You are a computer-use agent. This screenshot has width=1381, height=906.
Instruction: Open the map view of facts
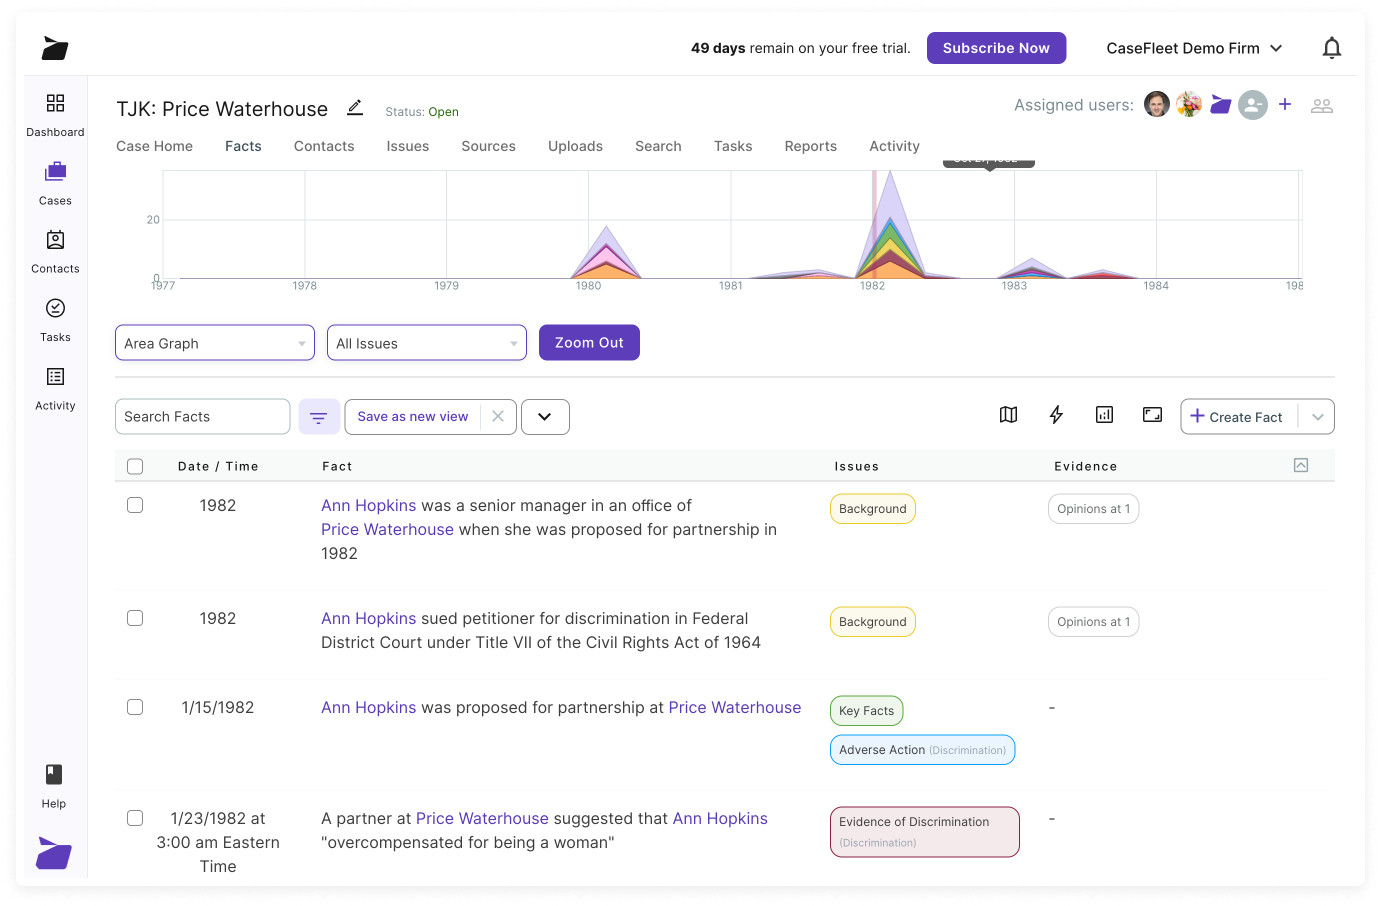[1008, 414]
